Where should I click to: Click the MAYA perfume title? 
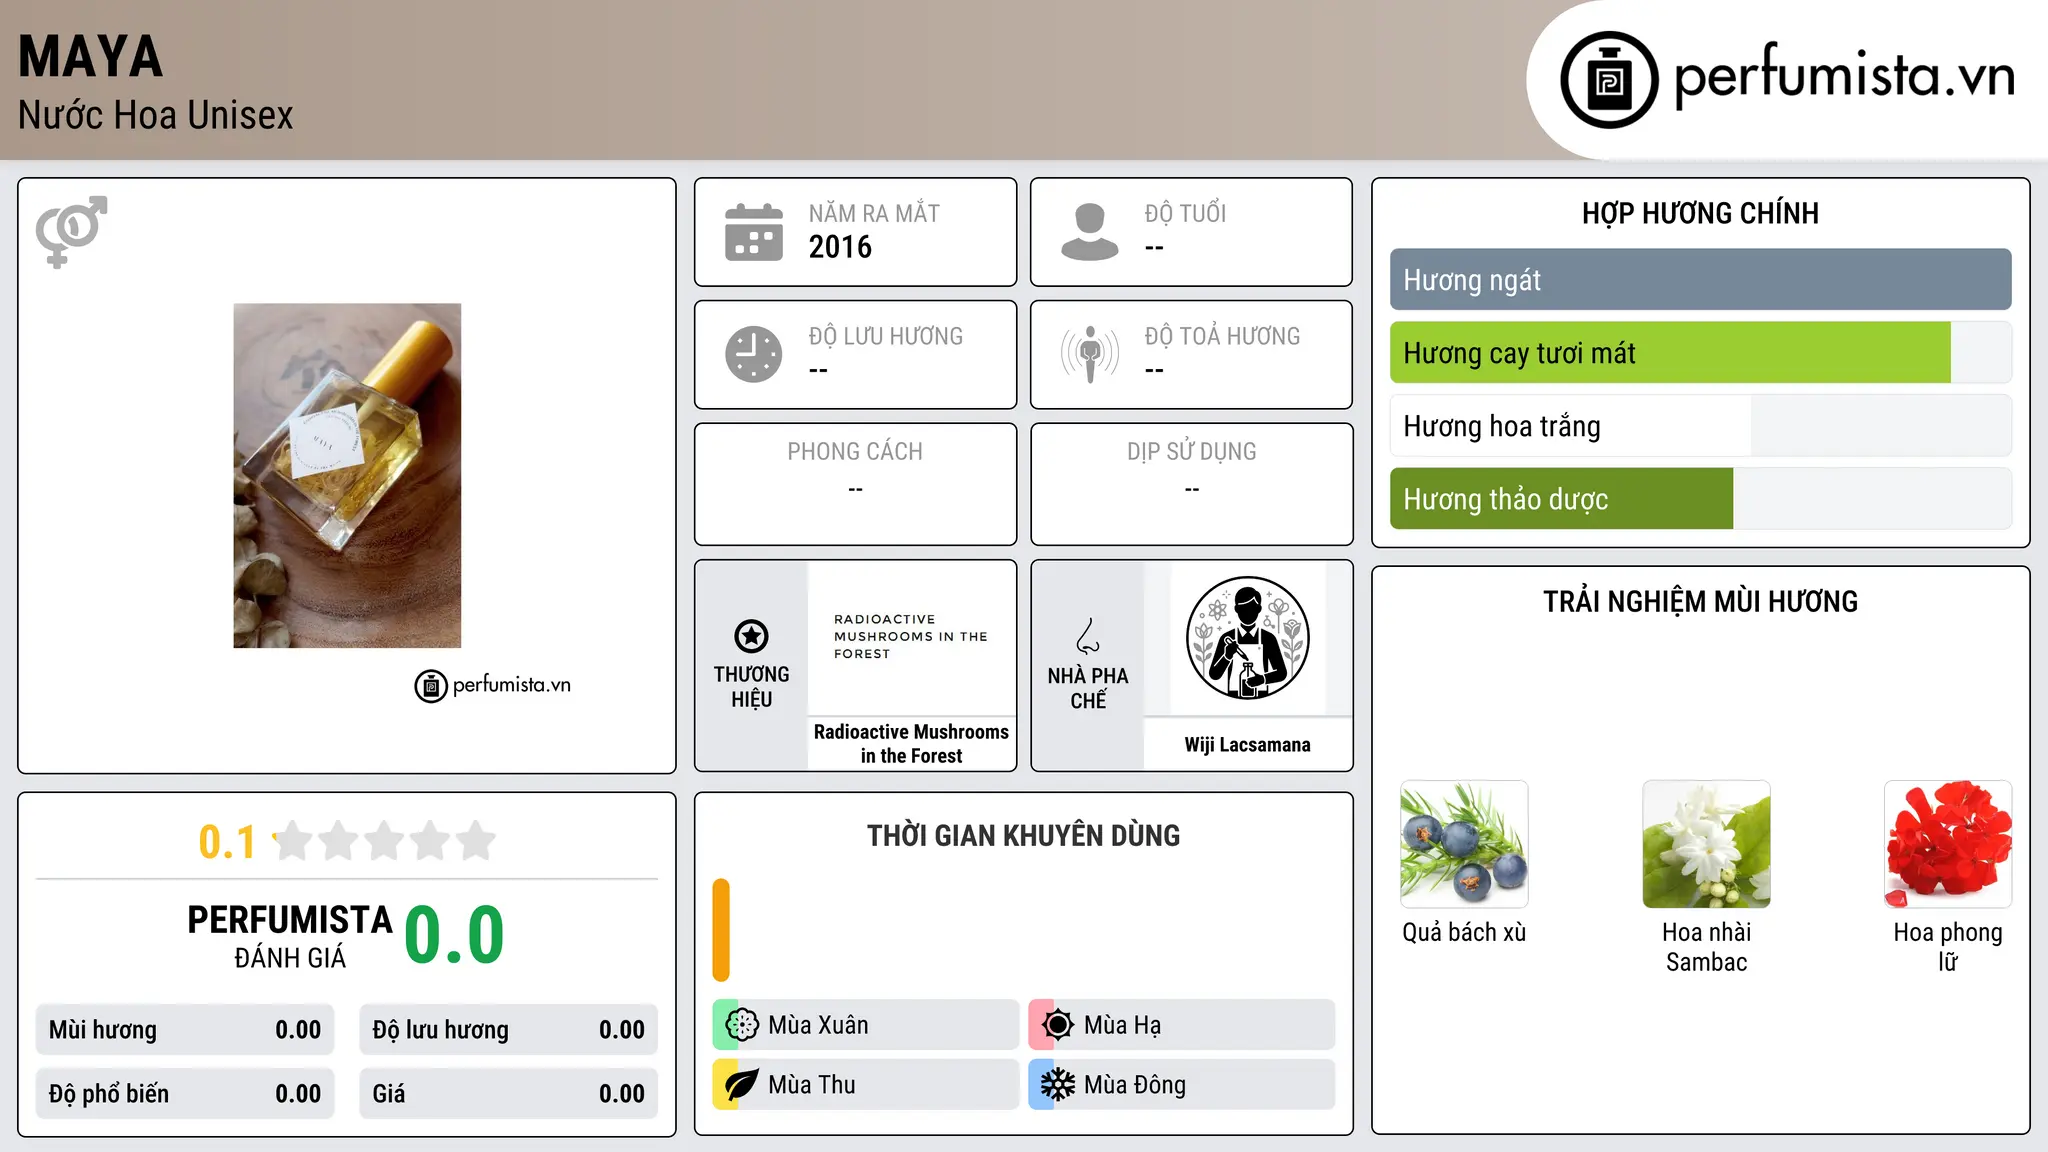tap(90, 57)
